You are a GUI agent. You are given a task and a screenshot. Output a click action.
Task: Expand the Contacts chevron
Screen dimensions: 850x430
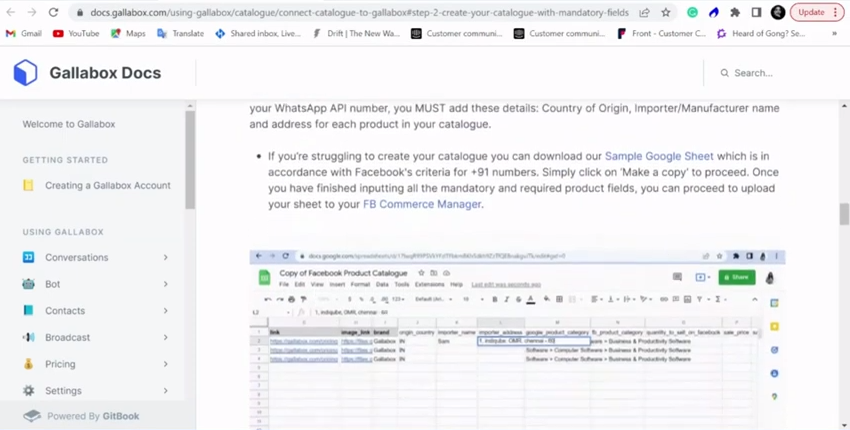pyautogui.click(x=165, y=311)
